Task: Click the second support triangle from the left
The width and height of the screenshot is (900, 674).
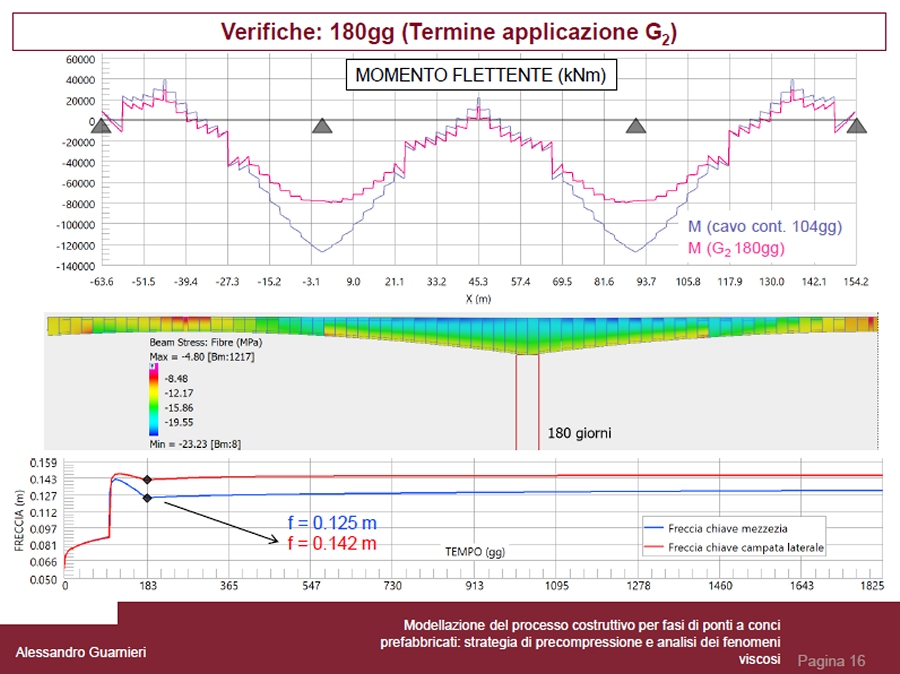Action: [321, 125]
